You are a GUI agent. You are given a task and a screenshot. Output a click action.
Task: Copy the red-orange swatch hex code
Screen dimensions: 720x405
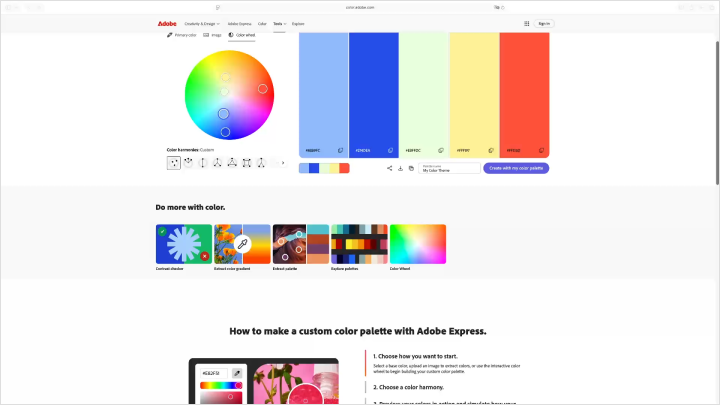(x=541, y=150)
